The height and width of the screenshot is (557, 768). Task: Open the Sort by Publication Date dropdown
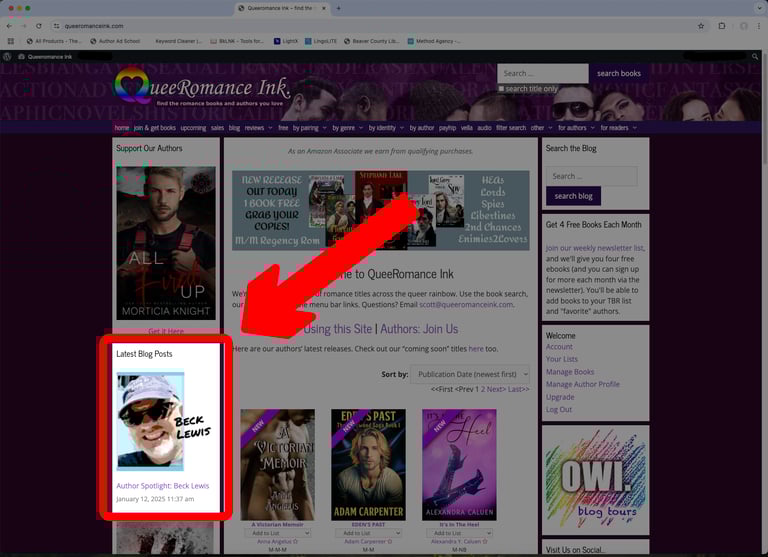click(470, 374)
